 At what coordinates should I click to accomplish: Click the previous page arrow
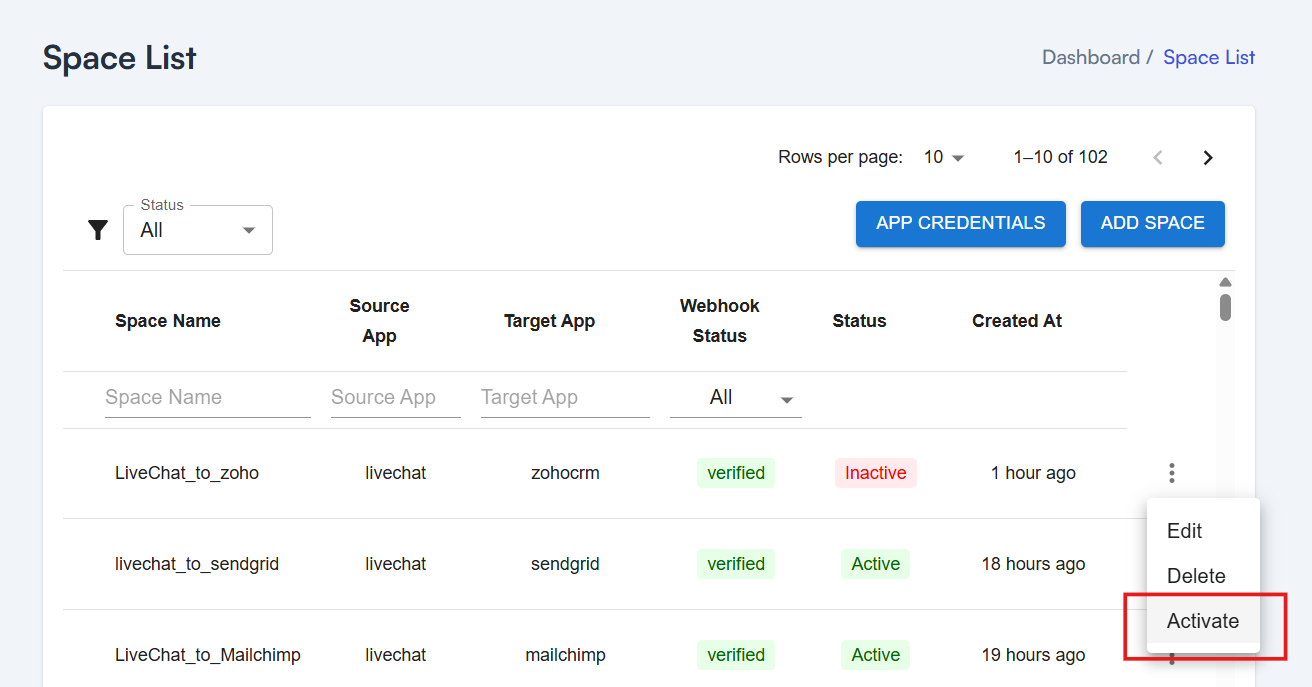click(1158, 157)
